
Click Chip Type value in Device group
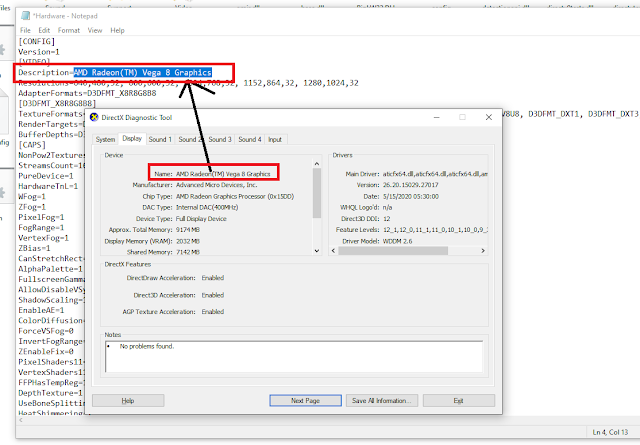click(x=235, y=196)
